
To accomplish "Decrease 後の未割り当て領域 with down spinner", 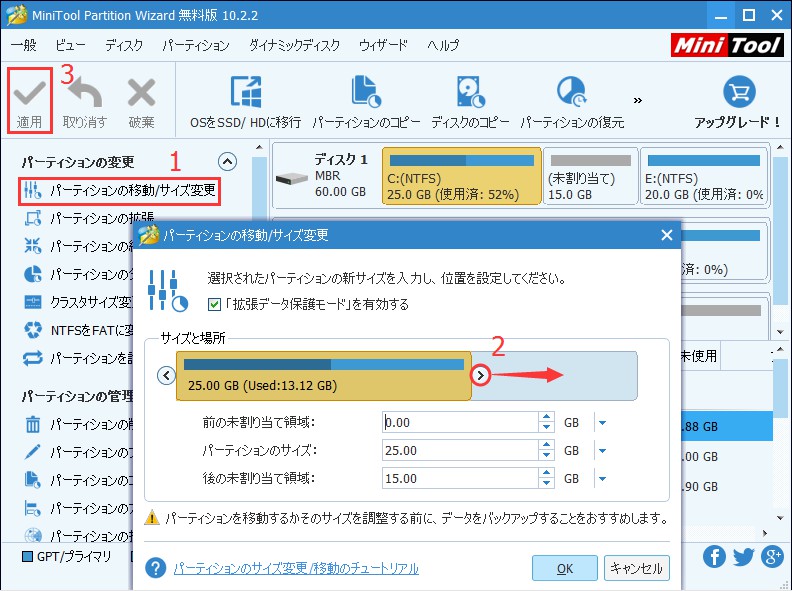I will tap(546, 483).
